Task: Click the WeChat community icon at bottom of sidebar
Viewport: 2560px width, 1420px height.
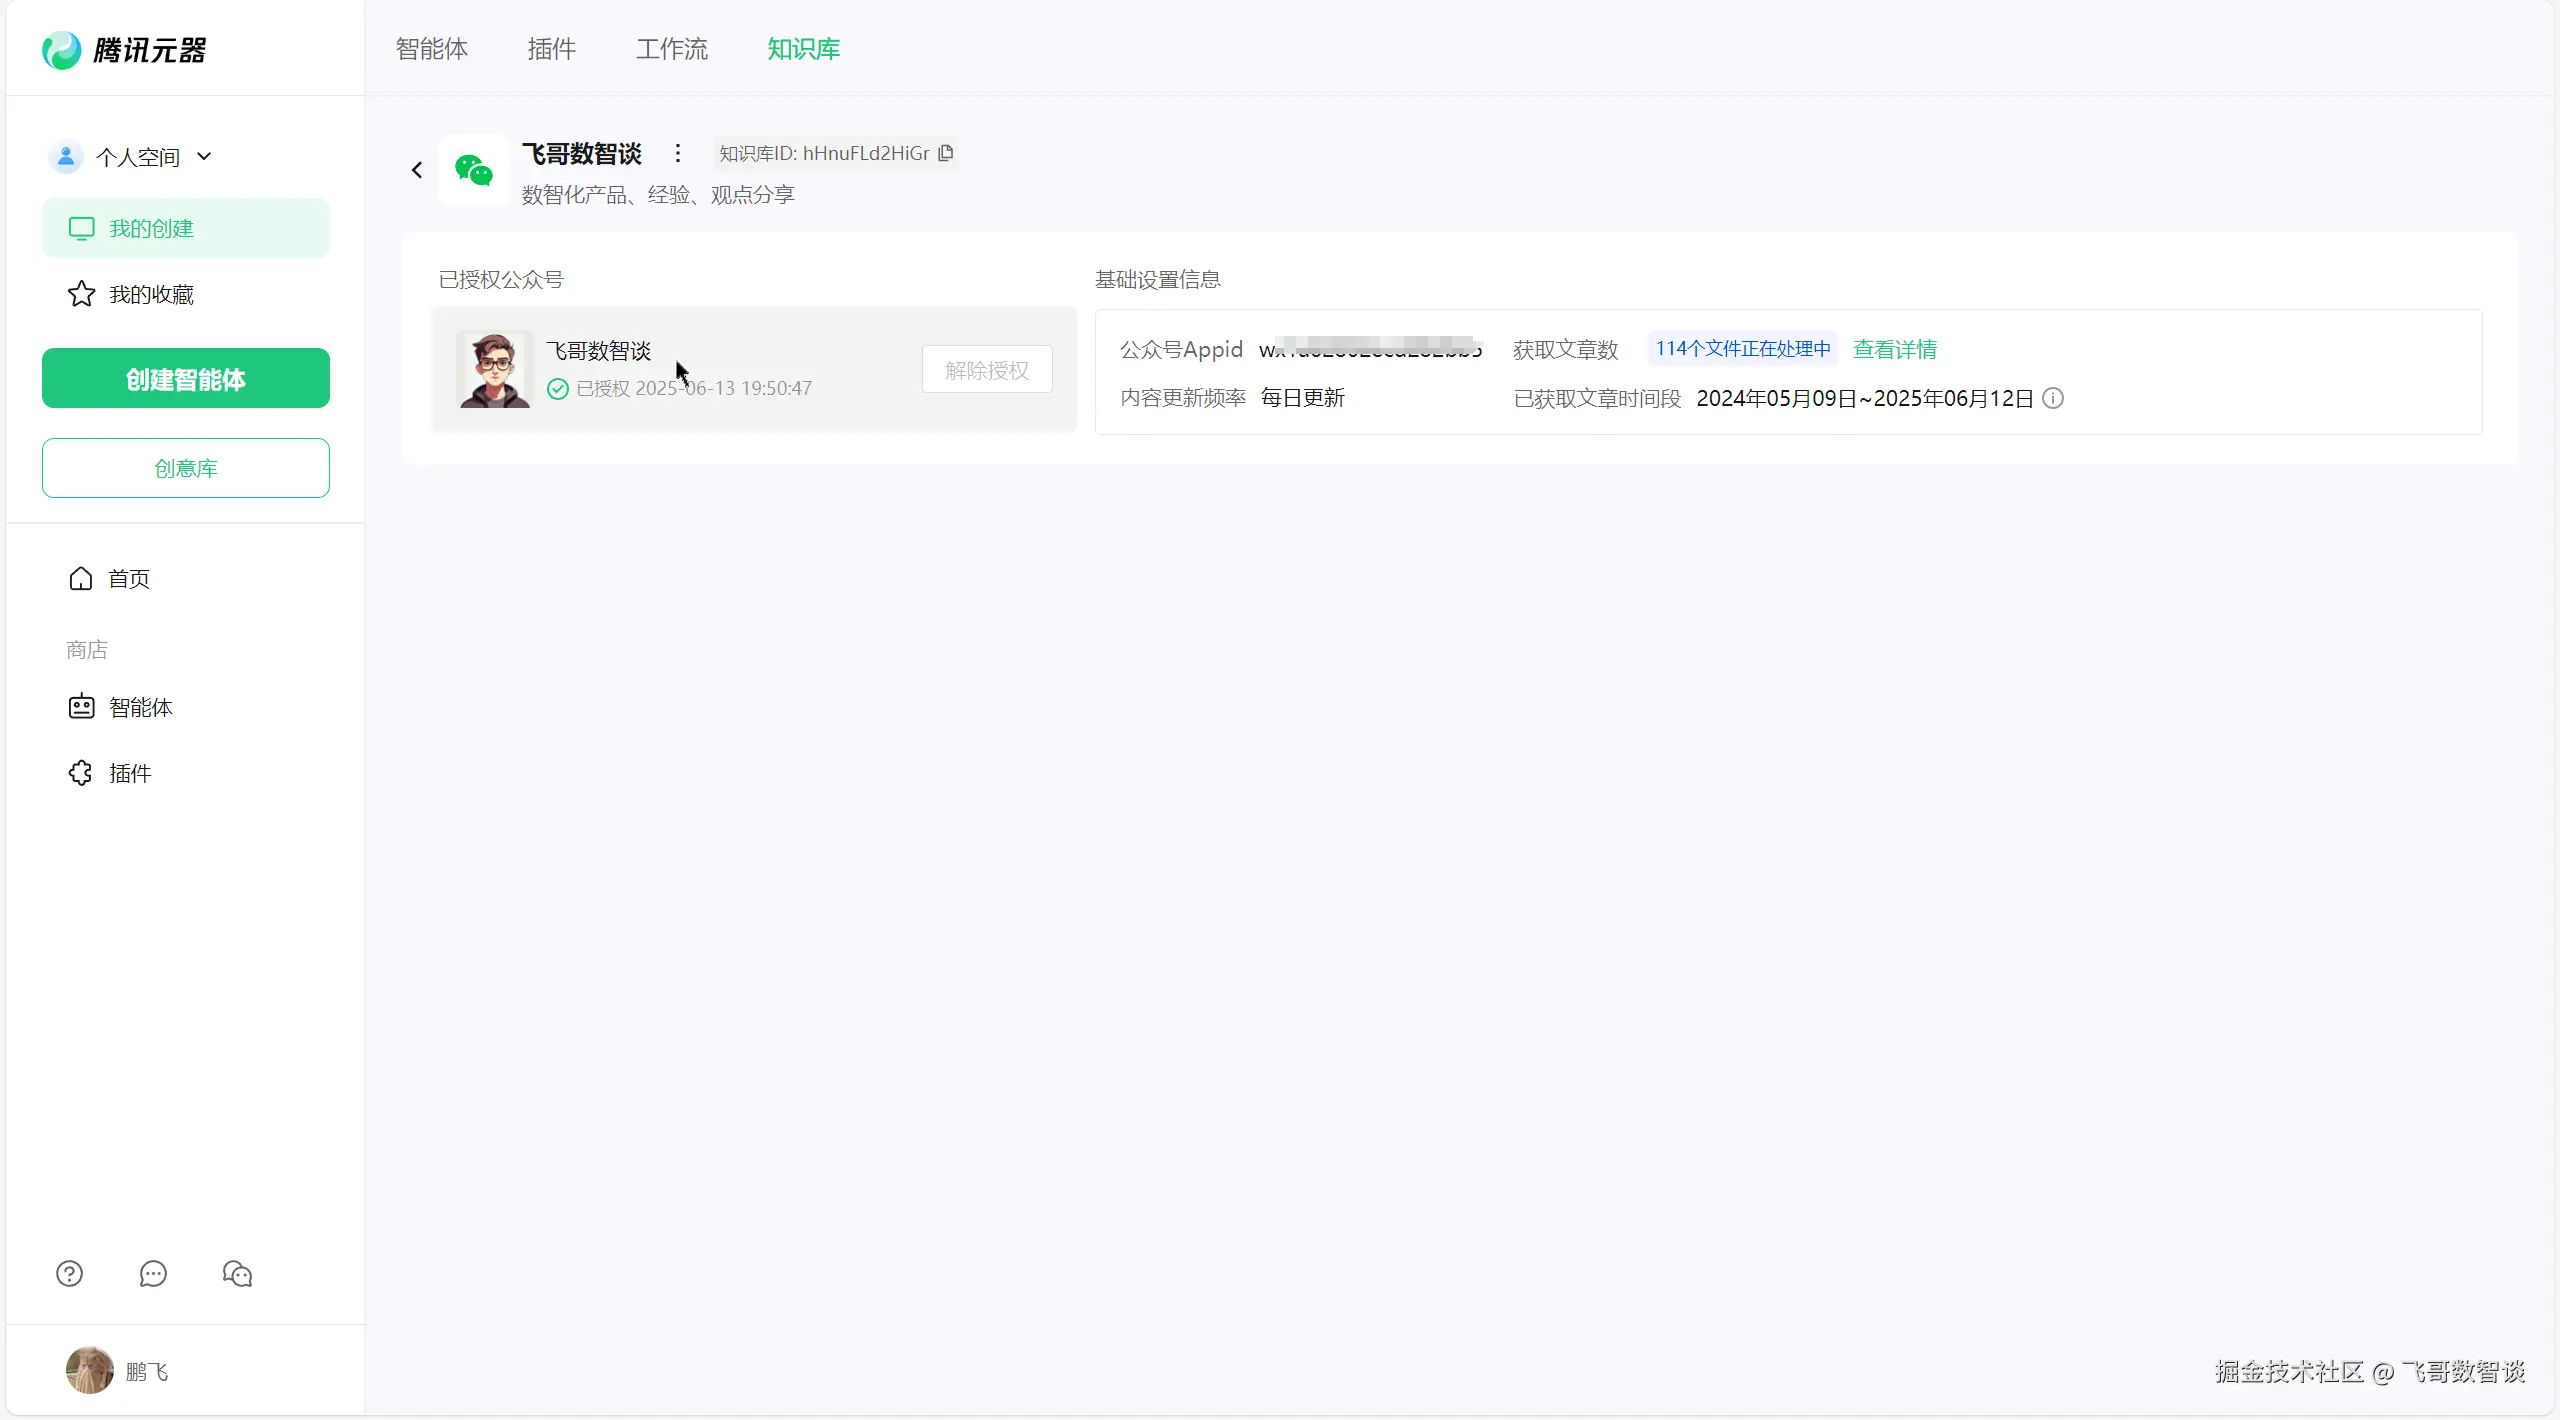Action: pos(237,1273)
